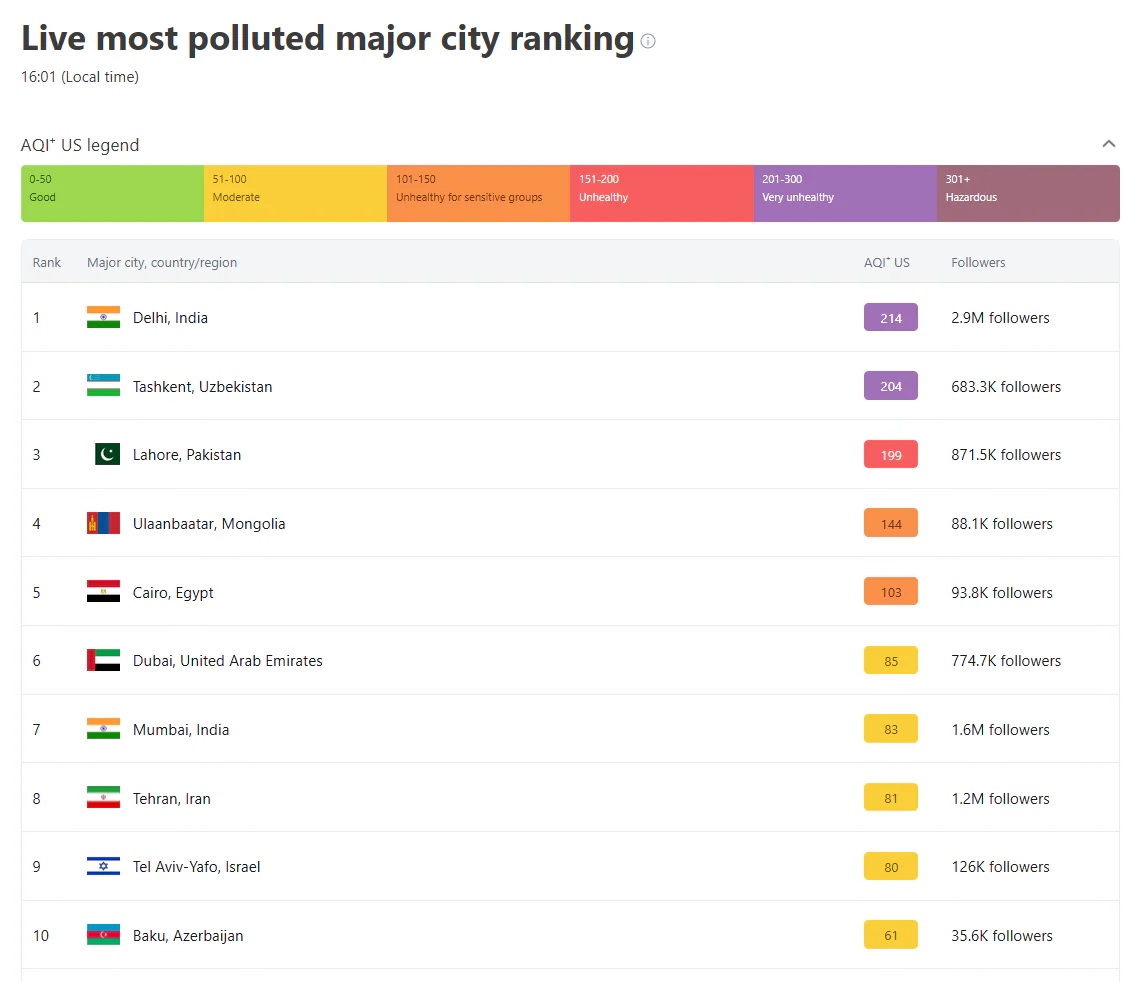Open the Delhi, India city link
The image size is (1138, 982).
click(x=170, y=318)
